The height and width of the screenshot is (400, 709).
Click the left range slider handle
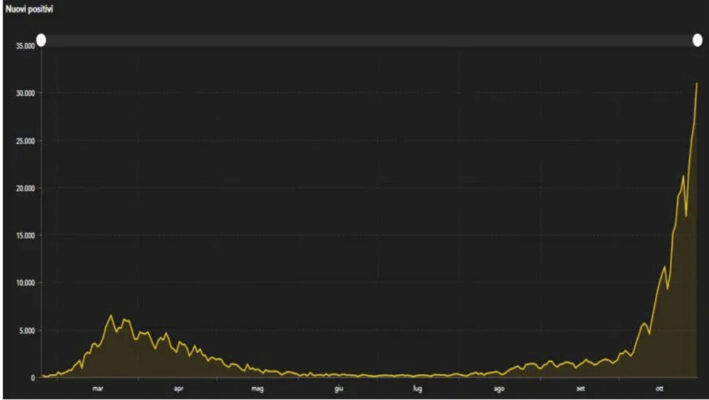[x=41, y=40]
